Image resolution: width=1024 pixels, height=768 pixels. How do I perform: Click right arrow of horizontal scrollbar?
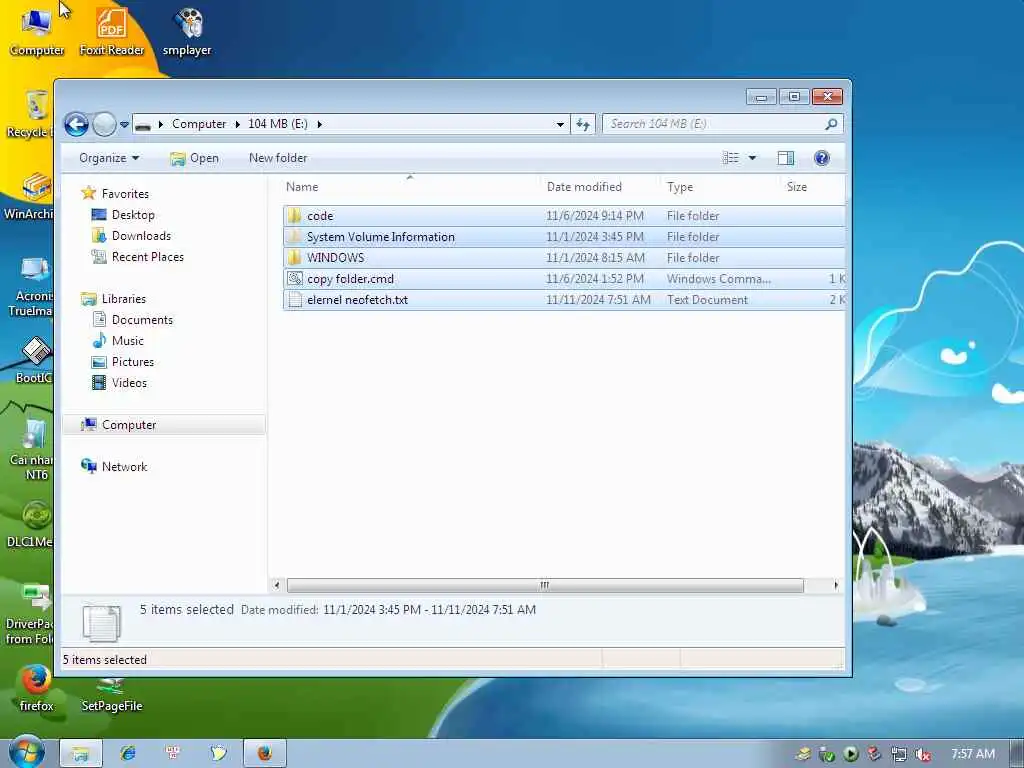[836, 585]
